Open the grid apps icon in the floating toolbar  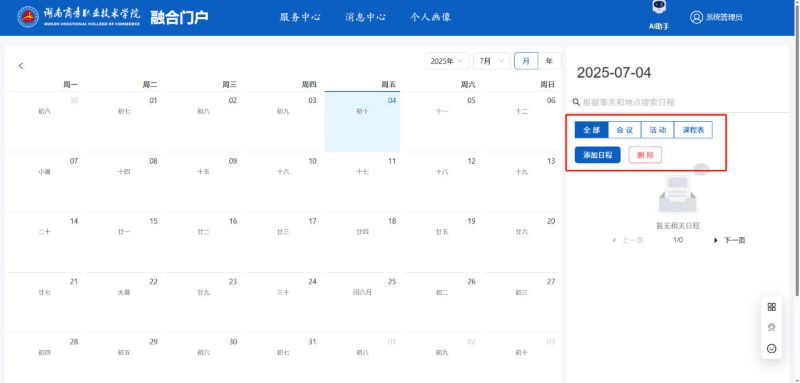771,307
